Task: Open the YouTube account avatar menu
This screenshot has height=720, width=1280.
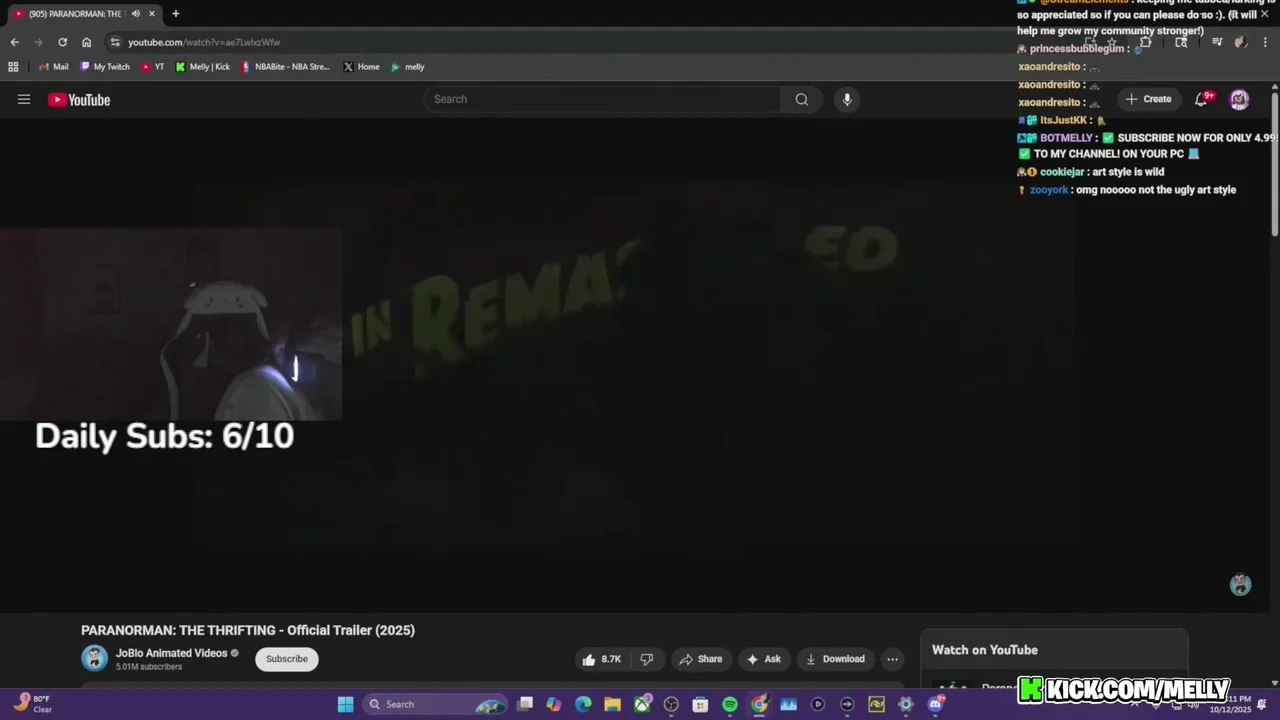Action: click(x=1239, y=99)
